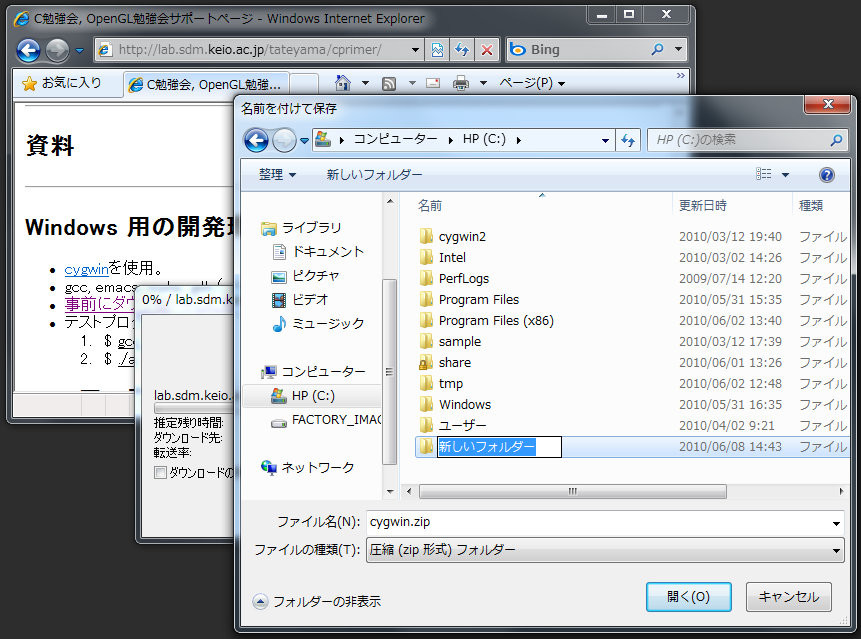Screen dimensions: 861x639
Task: Open the view options dropdown arrow
Action: coord(785,175)
